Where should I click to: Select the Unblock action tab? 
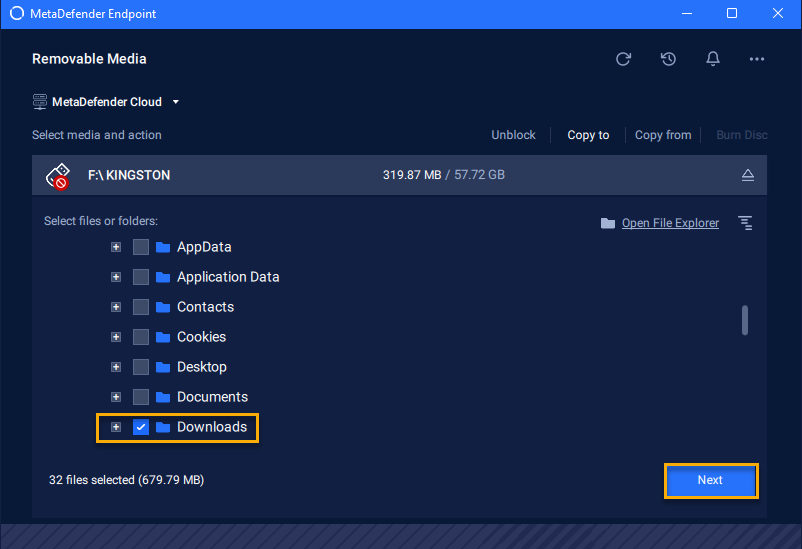click(x=513, y=135)
